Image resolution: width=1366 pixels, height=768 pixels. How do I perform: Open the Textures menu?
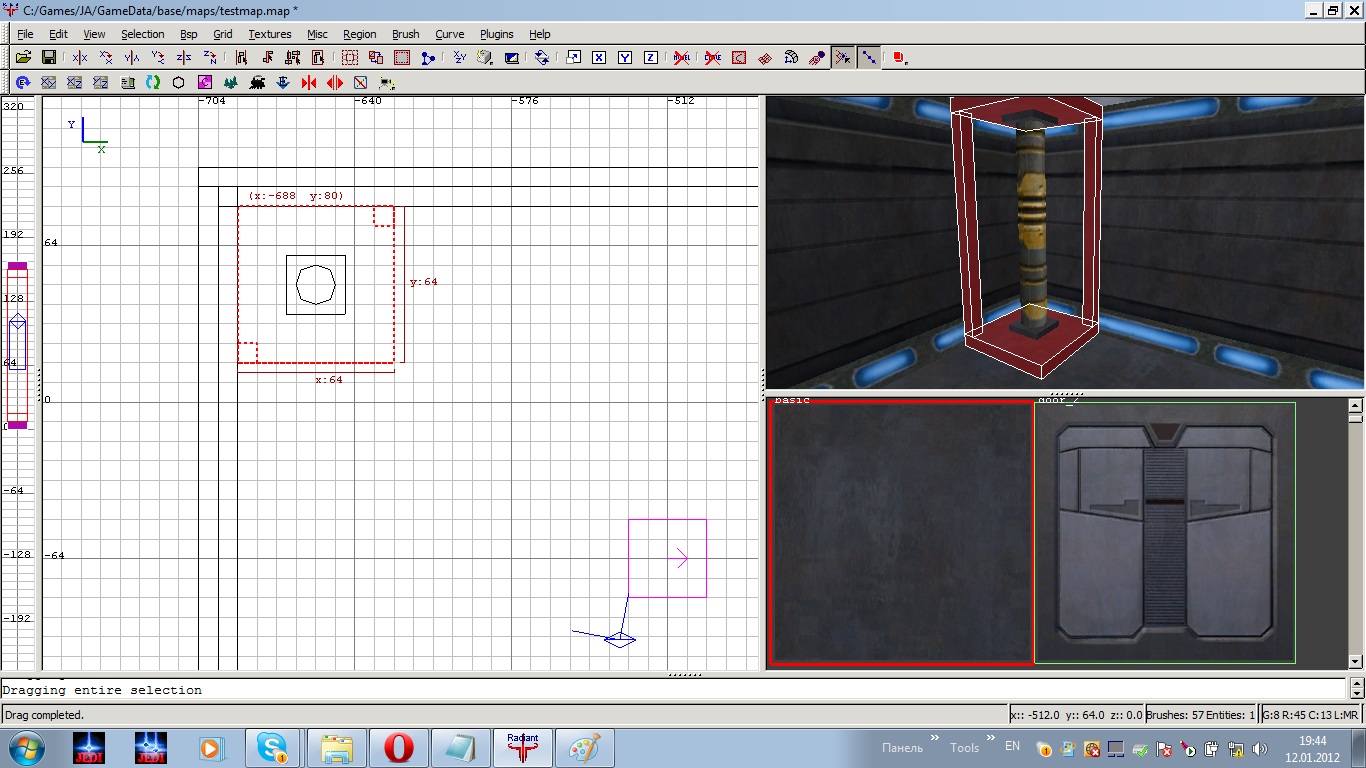[270, 34]
